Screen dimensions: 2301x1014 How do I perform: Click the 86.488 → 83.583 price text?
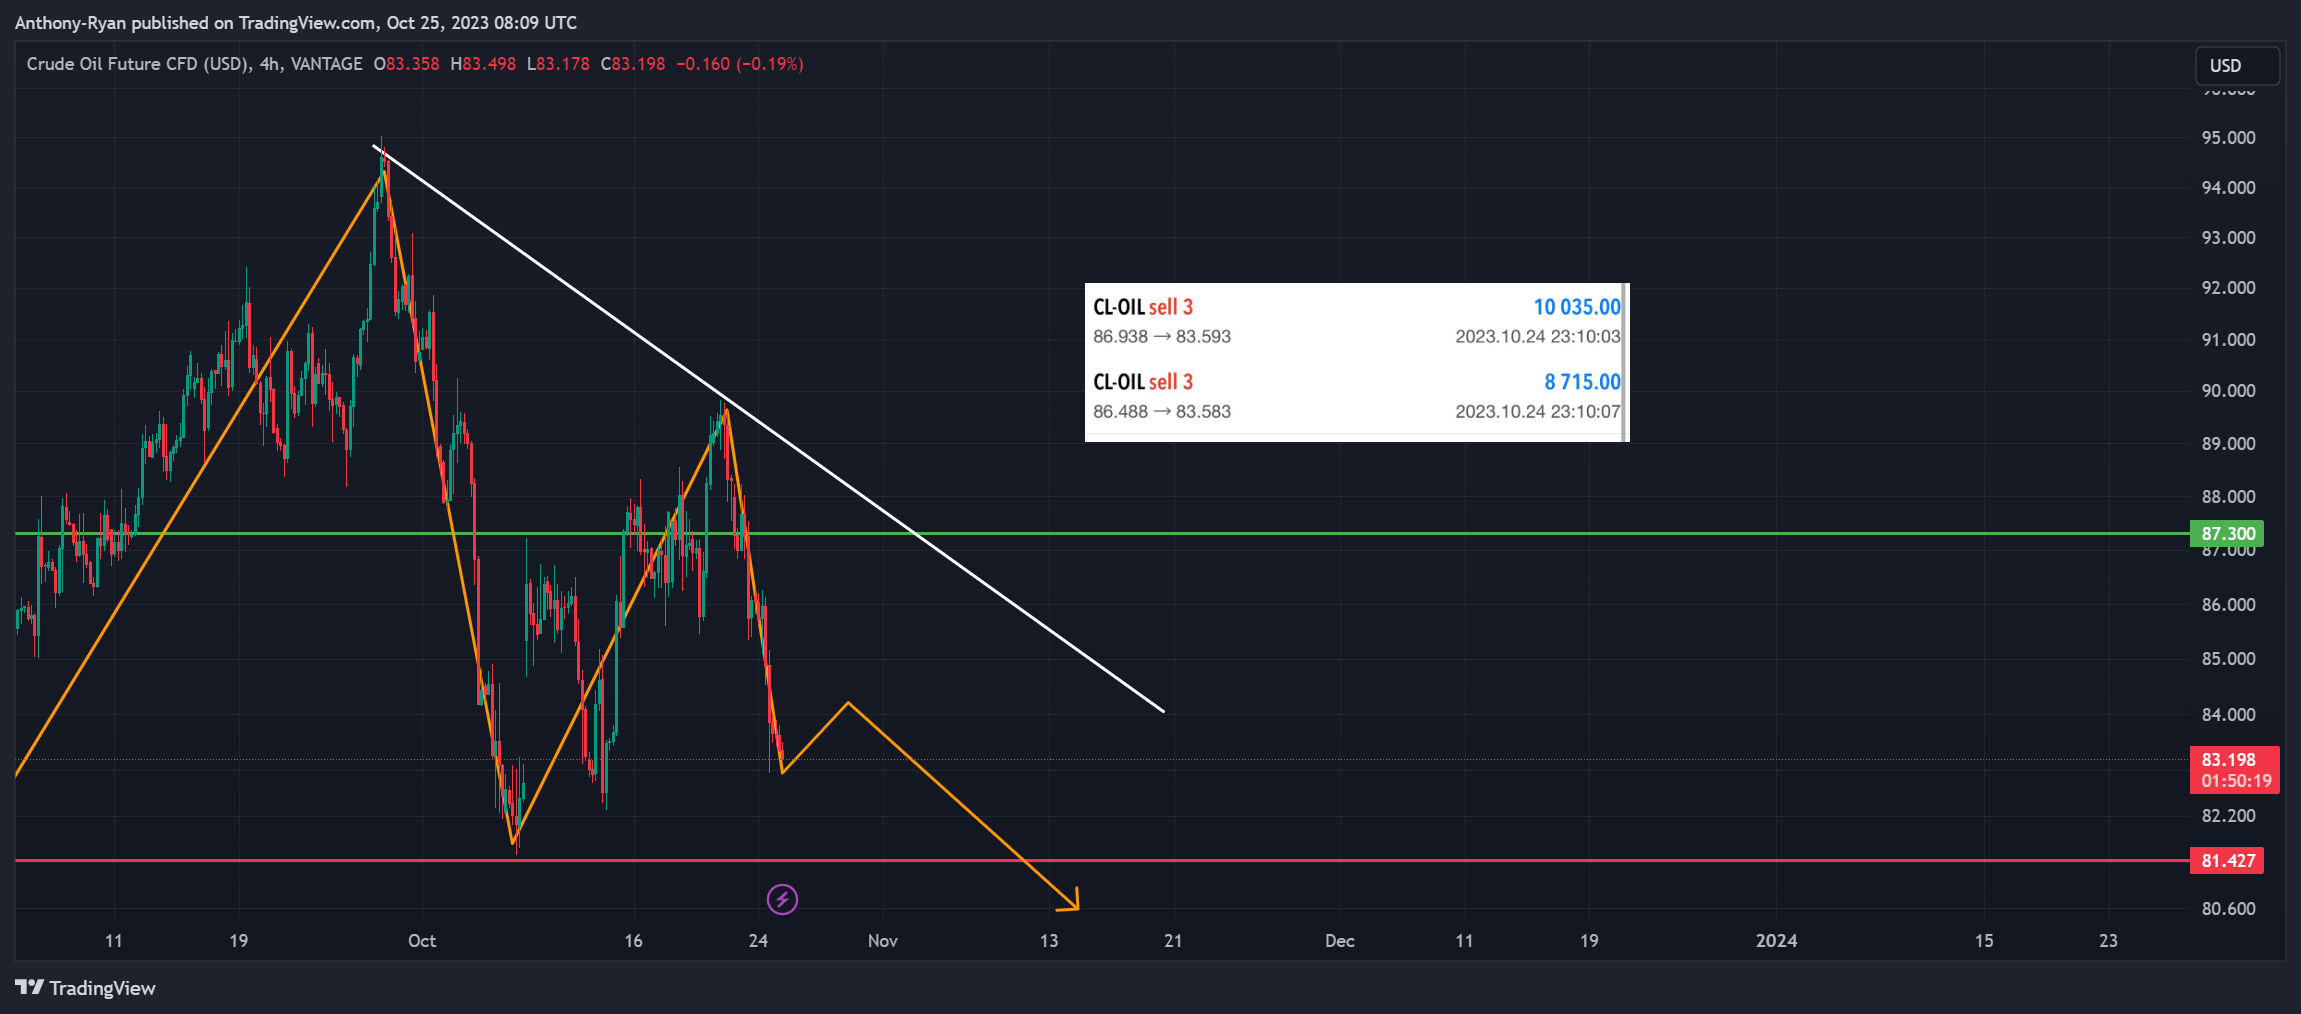point(1162,412)
